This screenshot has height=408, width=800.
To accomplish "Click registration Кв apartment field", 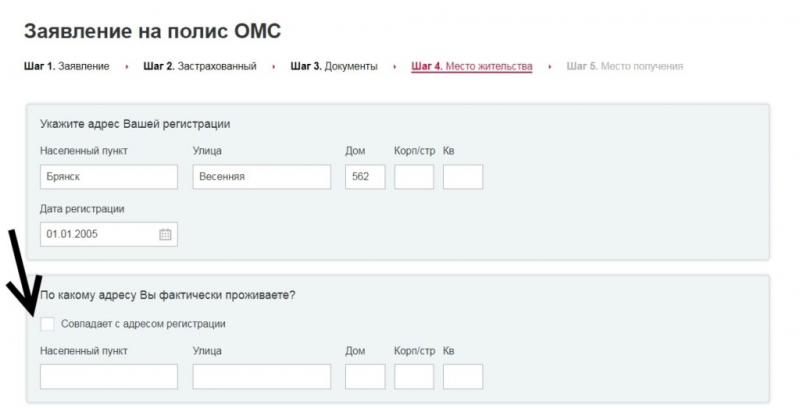I will 463,177.
